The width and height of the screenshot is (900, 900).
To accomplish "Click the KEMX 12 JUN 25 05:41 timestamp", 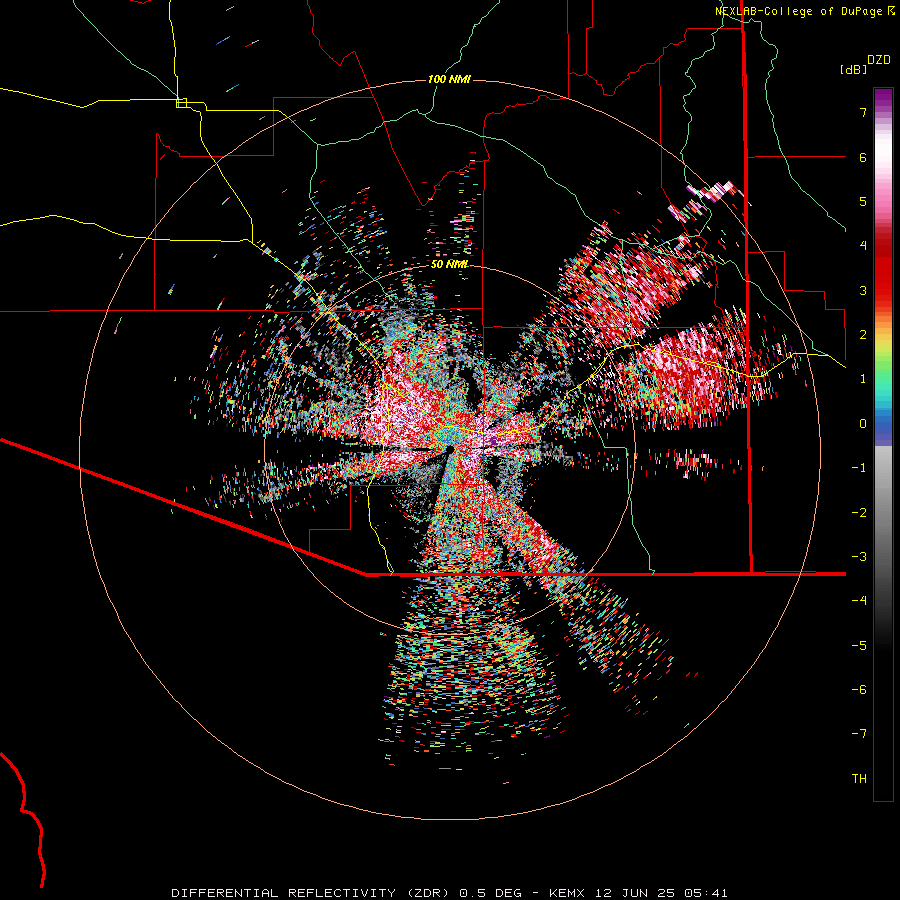I will (x=638, y=893).
